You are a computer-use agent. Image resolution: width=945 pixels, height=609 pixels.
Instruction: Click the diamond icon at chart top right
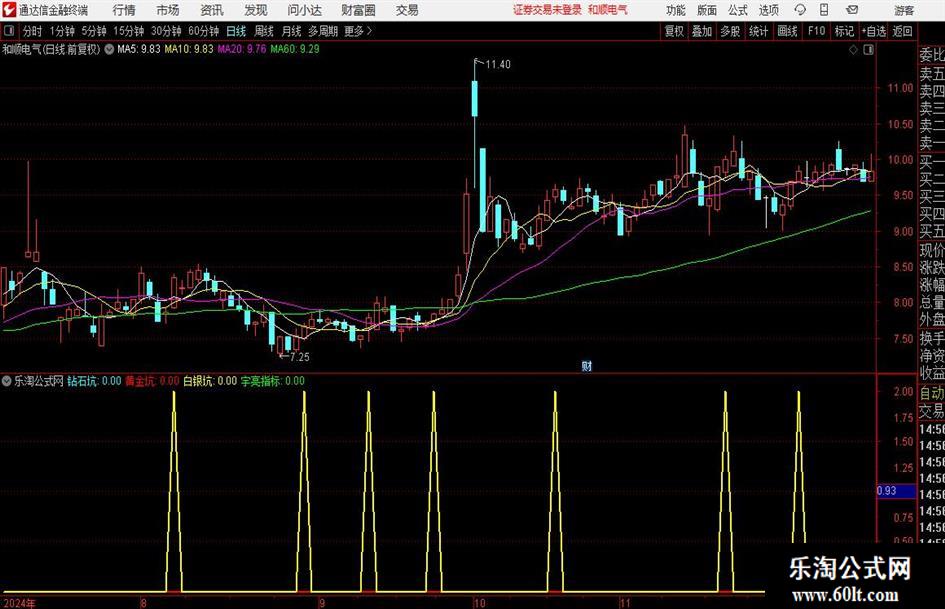pos(853,50)
